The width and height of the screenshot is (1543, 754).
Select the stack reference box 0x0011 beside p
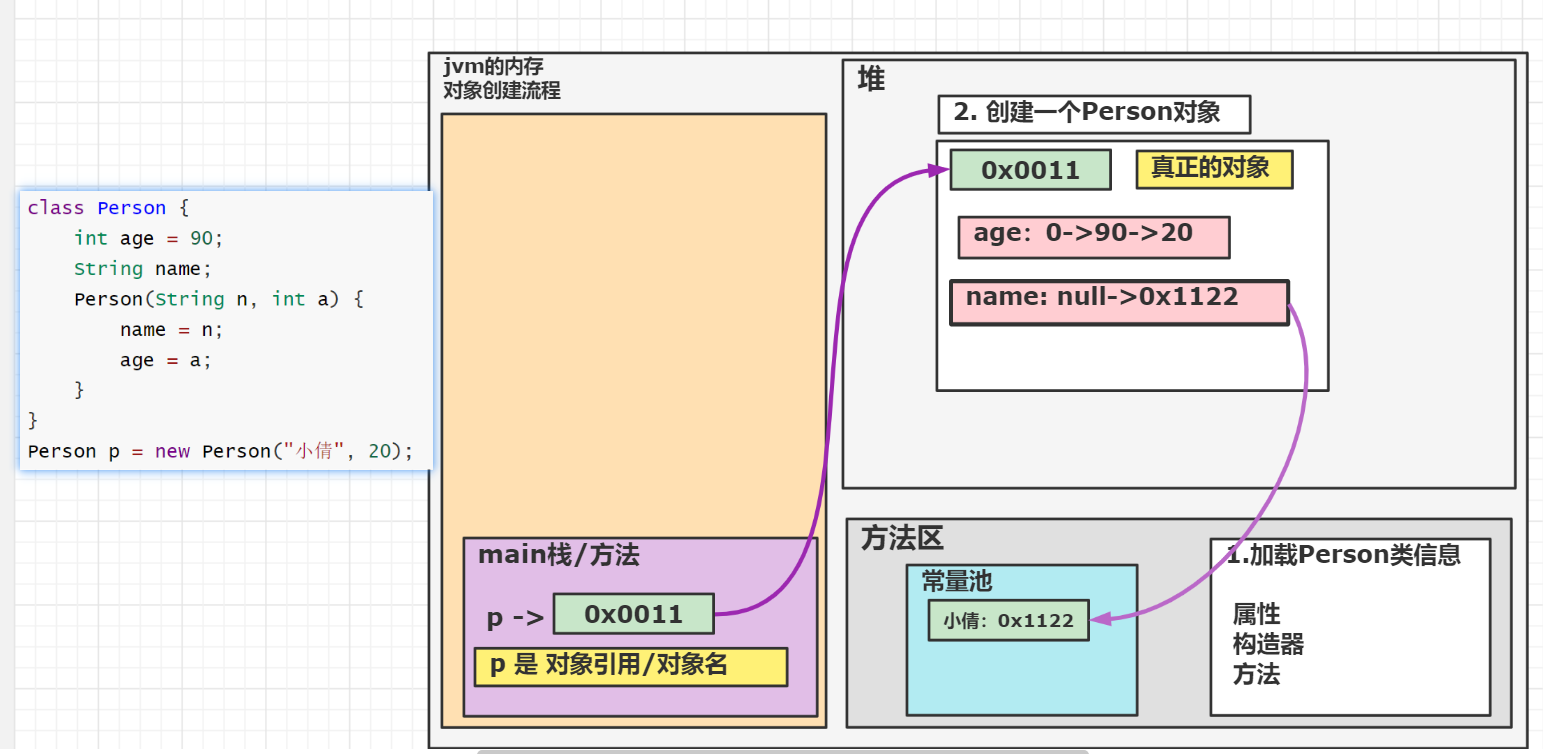pos(633,614)
